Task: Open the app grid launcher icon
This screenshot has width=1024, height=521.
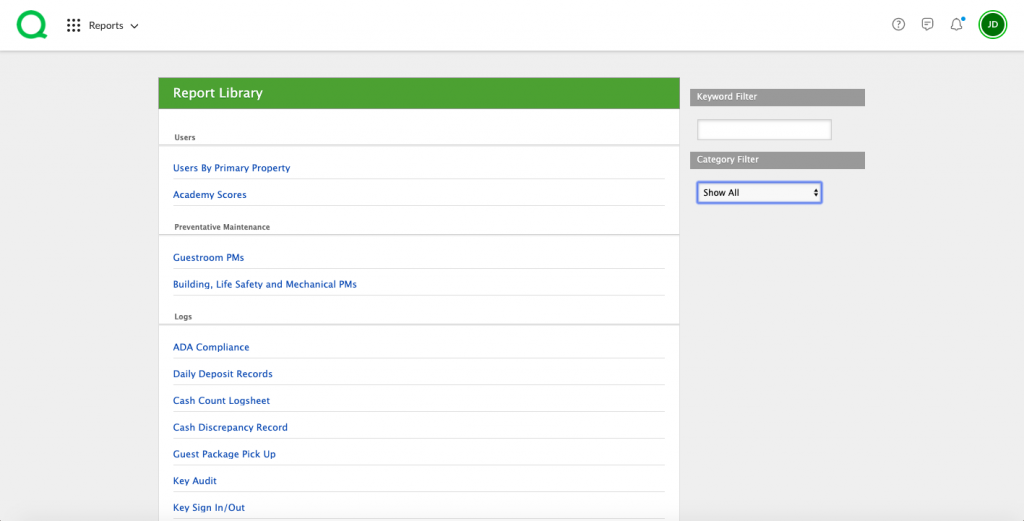Action: coord(73,25)
